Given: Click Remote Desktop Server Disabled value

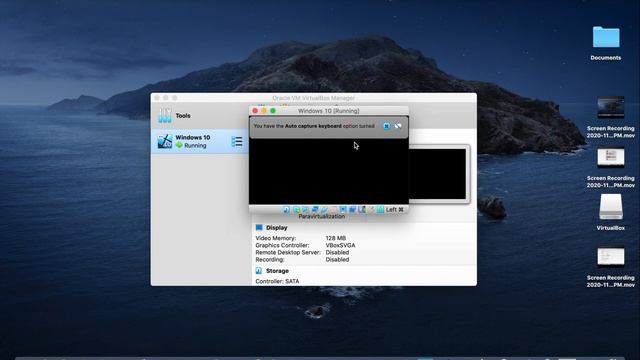Looking at the screenshot, I should [337, 252].
